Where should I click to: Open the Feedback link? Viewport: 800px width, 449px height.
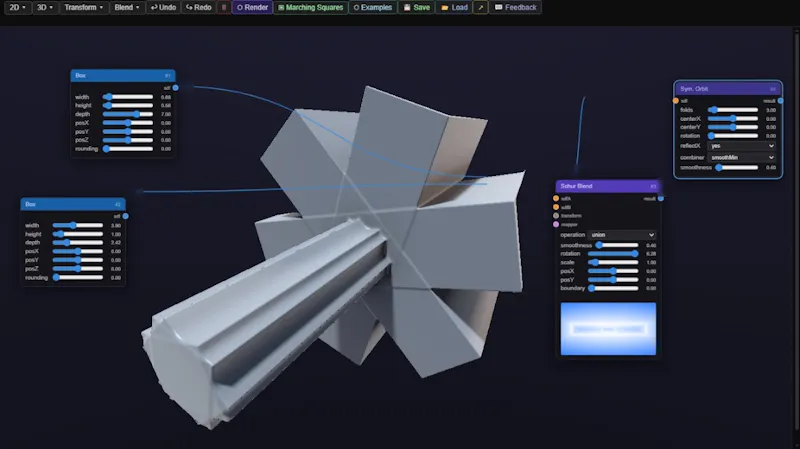click(515, 7)
